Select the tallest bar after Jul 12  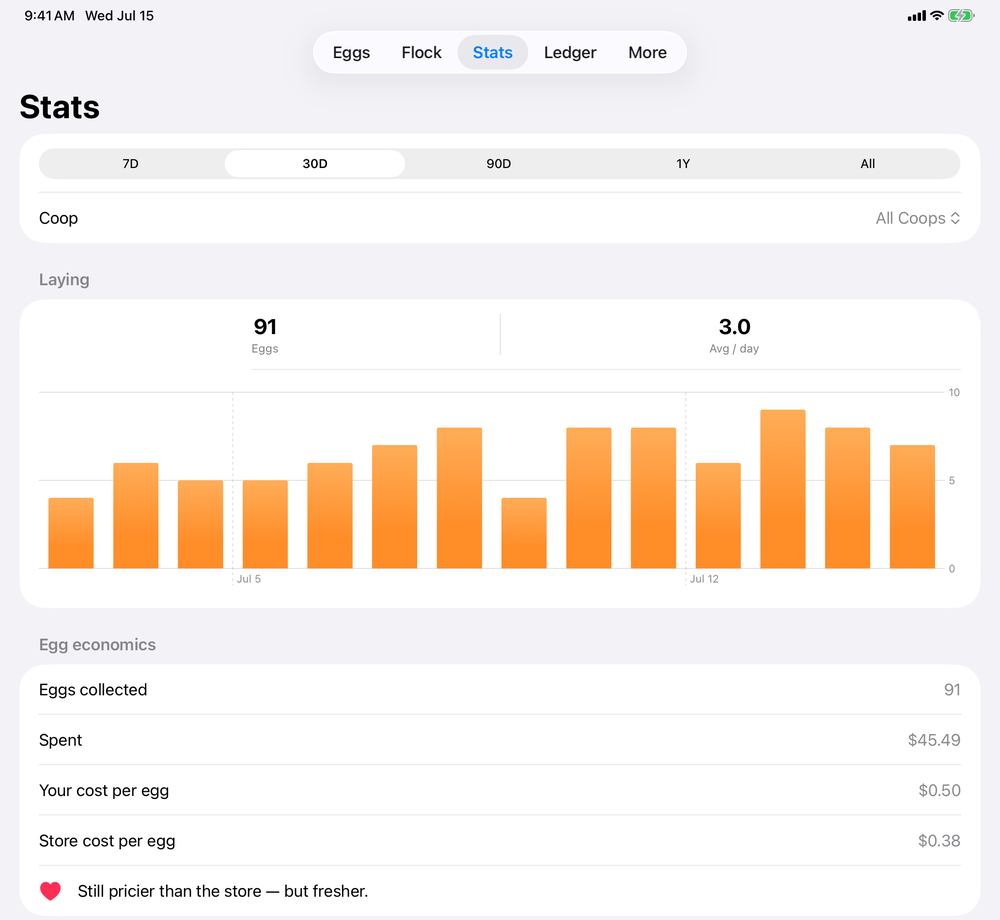click(x=783, y=489)
